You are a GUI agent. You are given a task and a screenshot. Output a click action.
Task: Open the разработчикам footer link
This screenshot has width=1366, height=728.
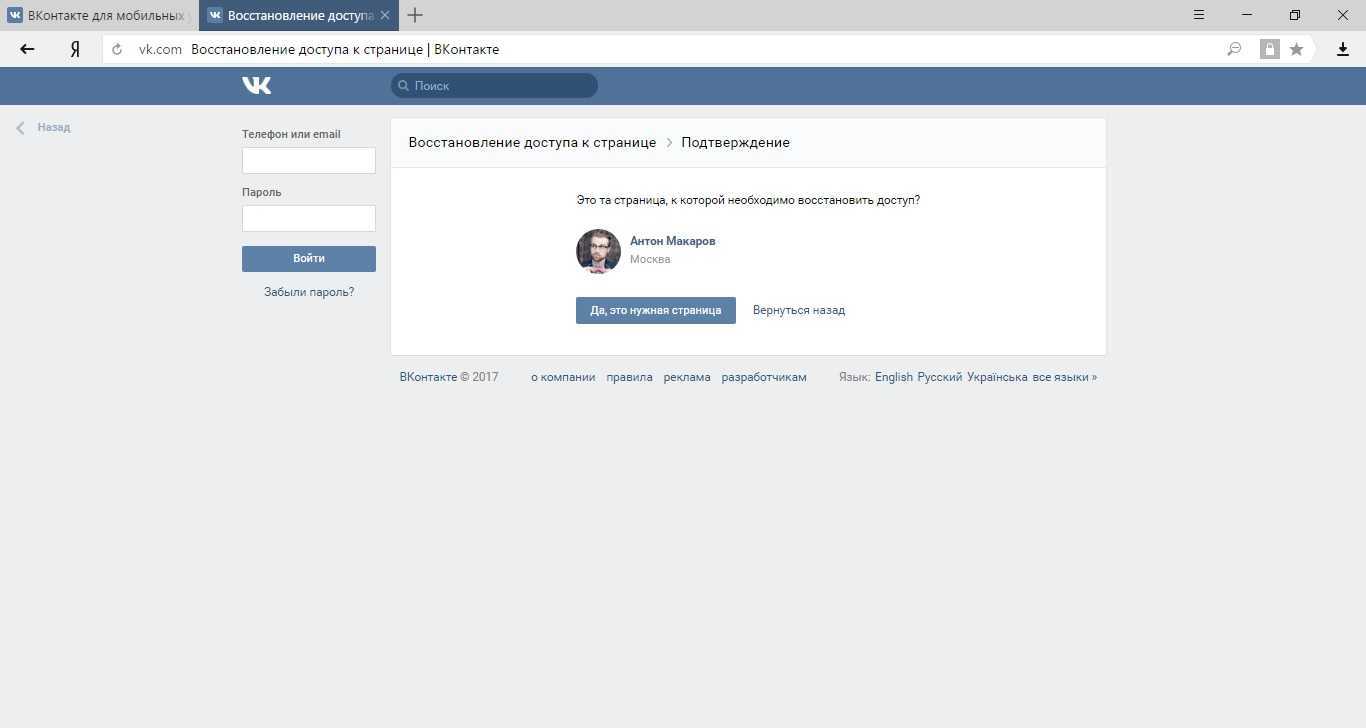tap(764, 377)
